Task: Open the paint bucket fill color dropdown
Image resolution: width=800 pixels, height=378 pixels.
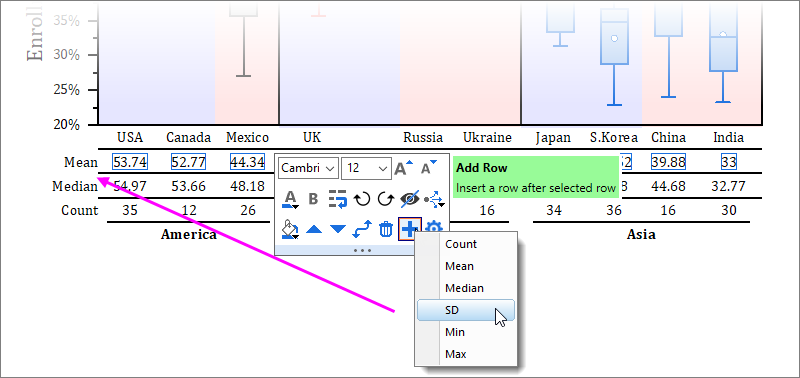Action: pos(290,229)
